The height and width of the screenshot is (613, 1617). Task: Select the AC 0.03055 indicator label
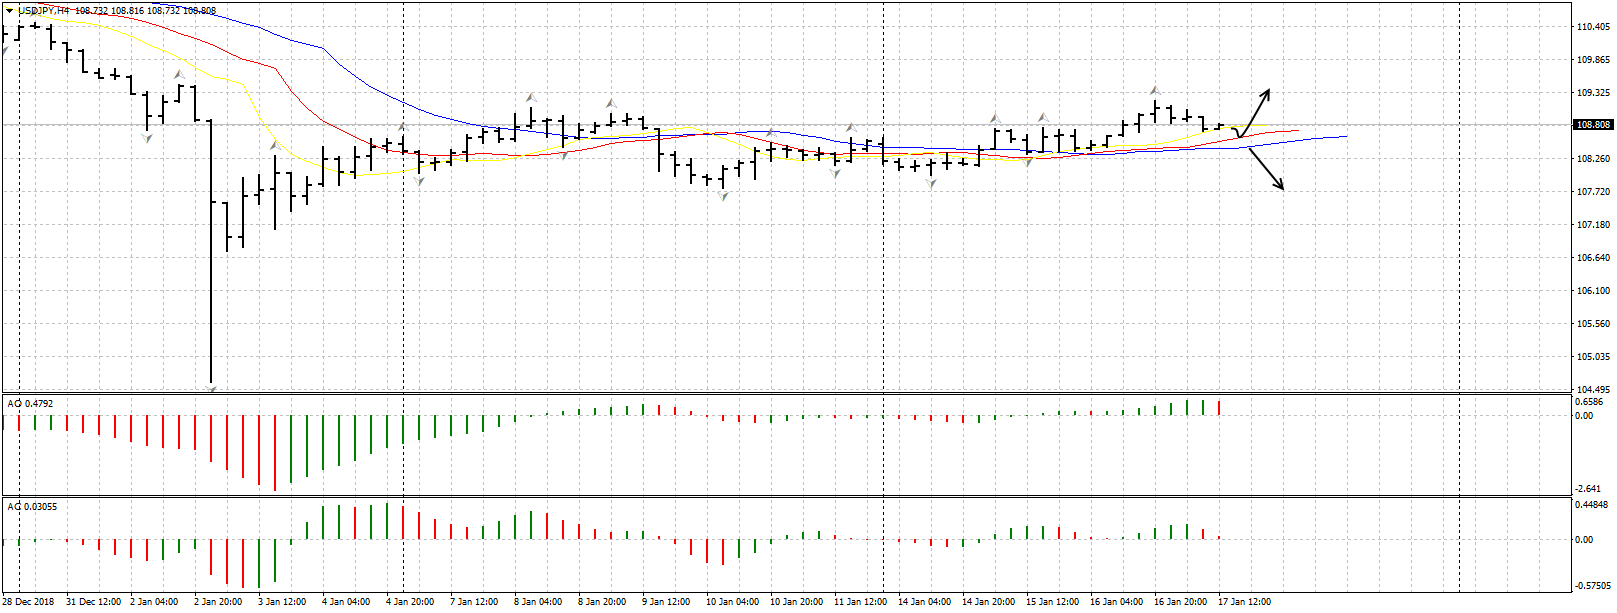[33, 507]
